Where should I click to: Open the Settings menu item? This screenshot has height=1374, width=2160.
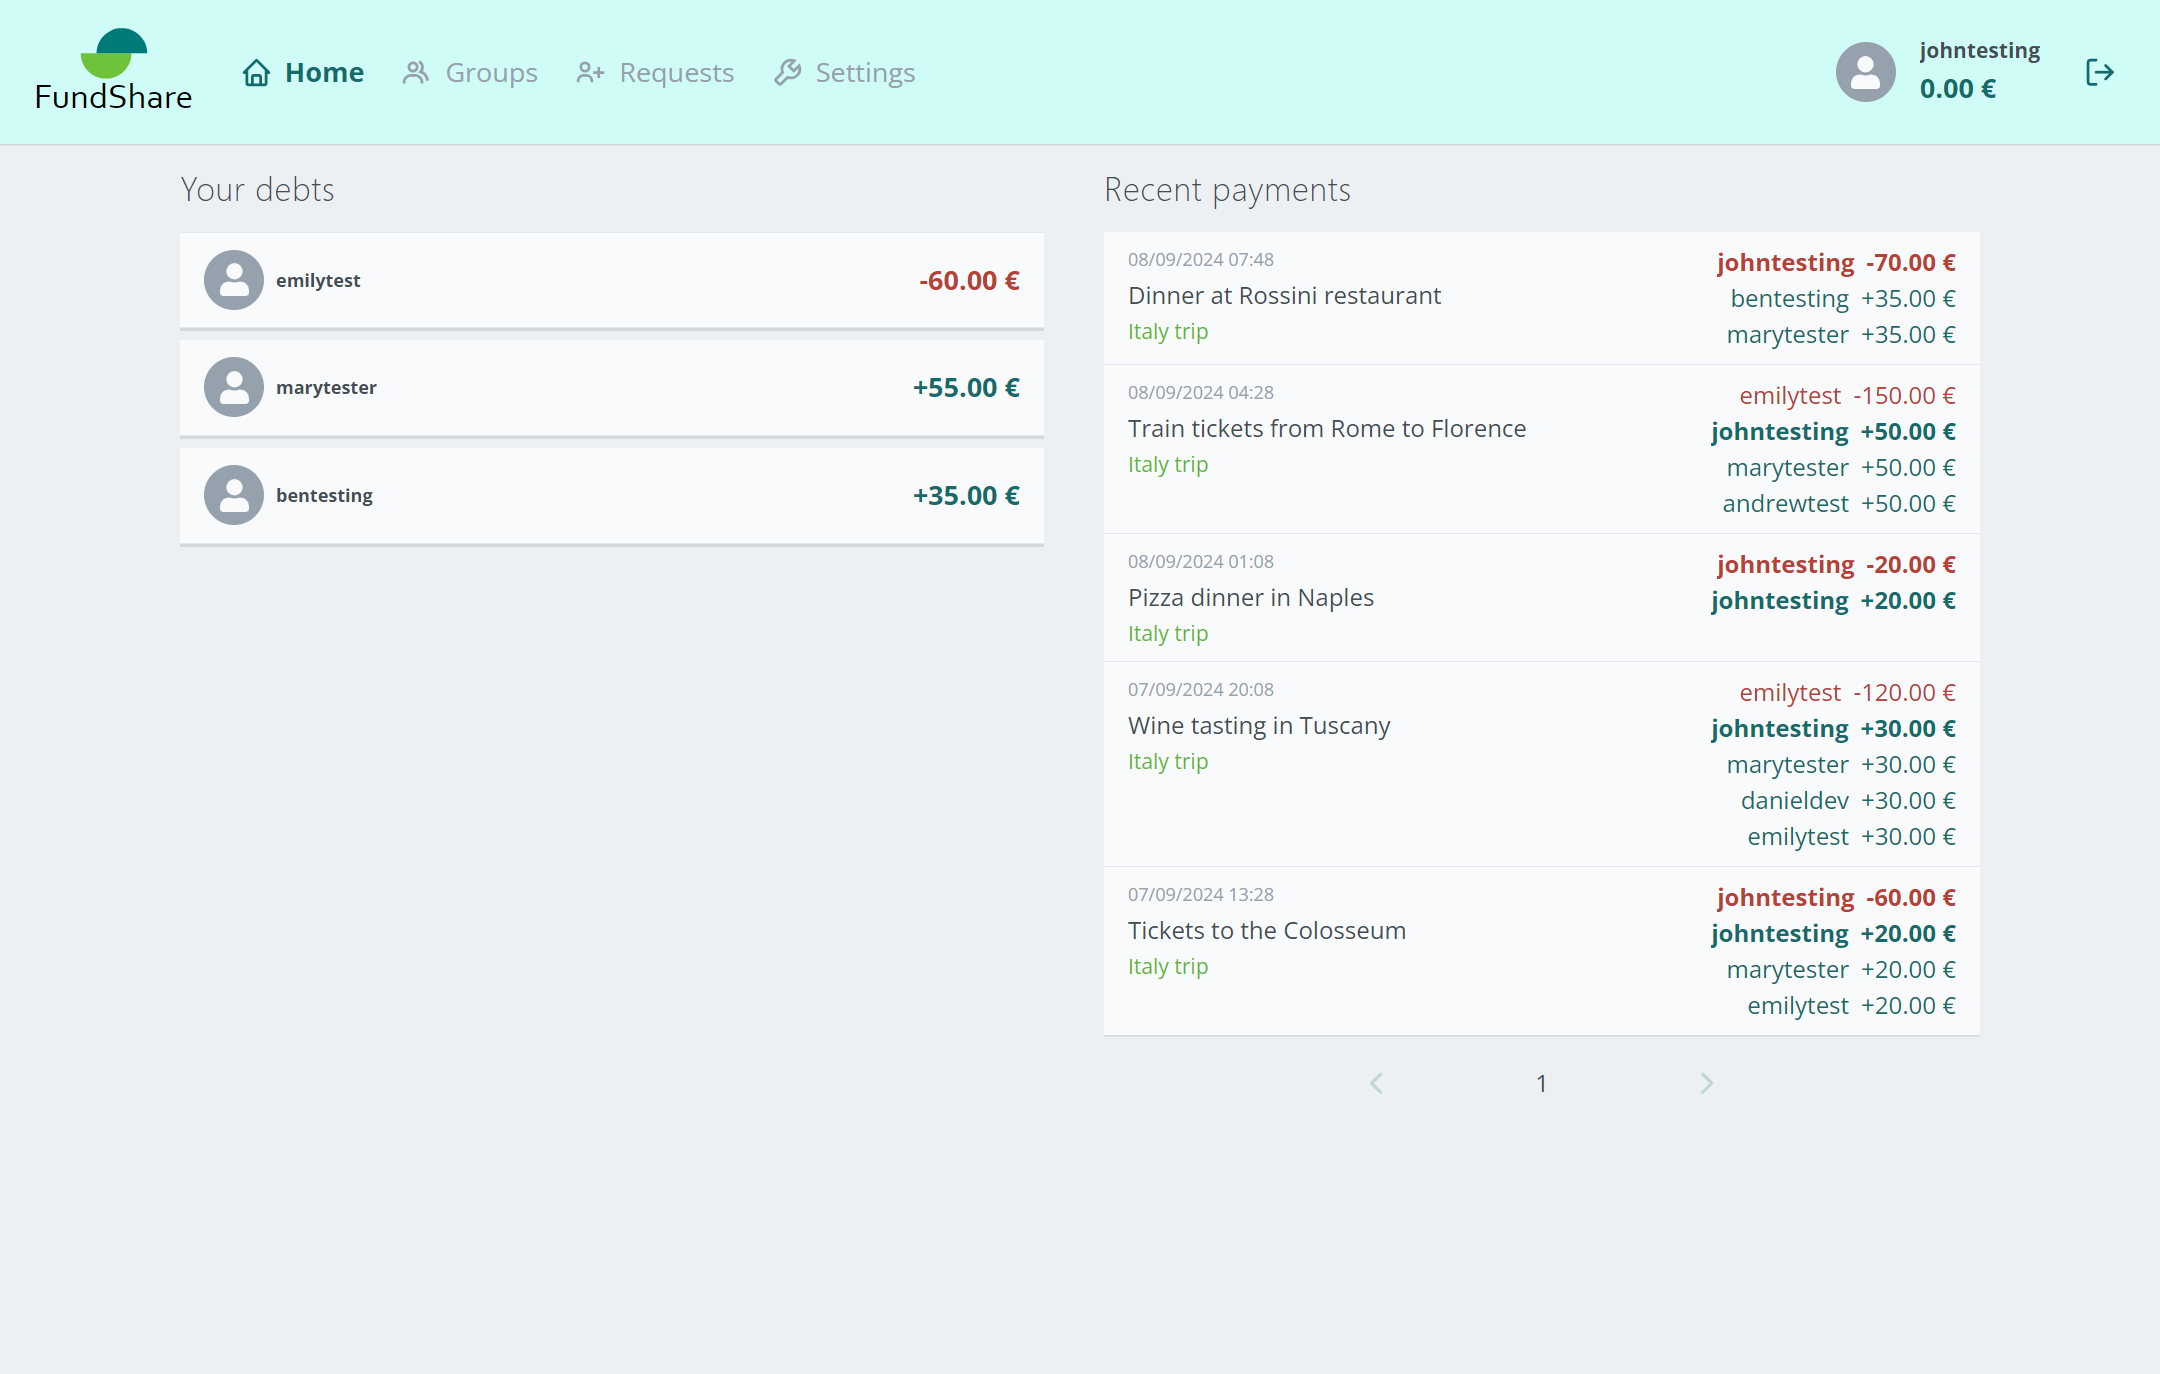[865, 73]
